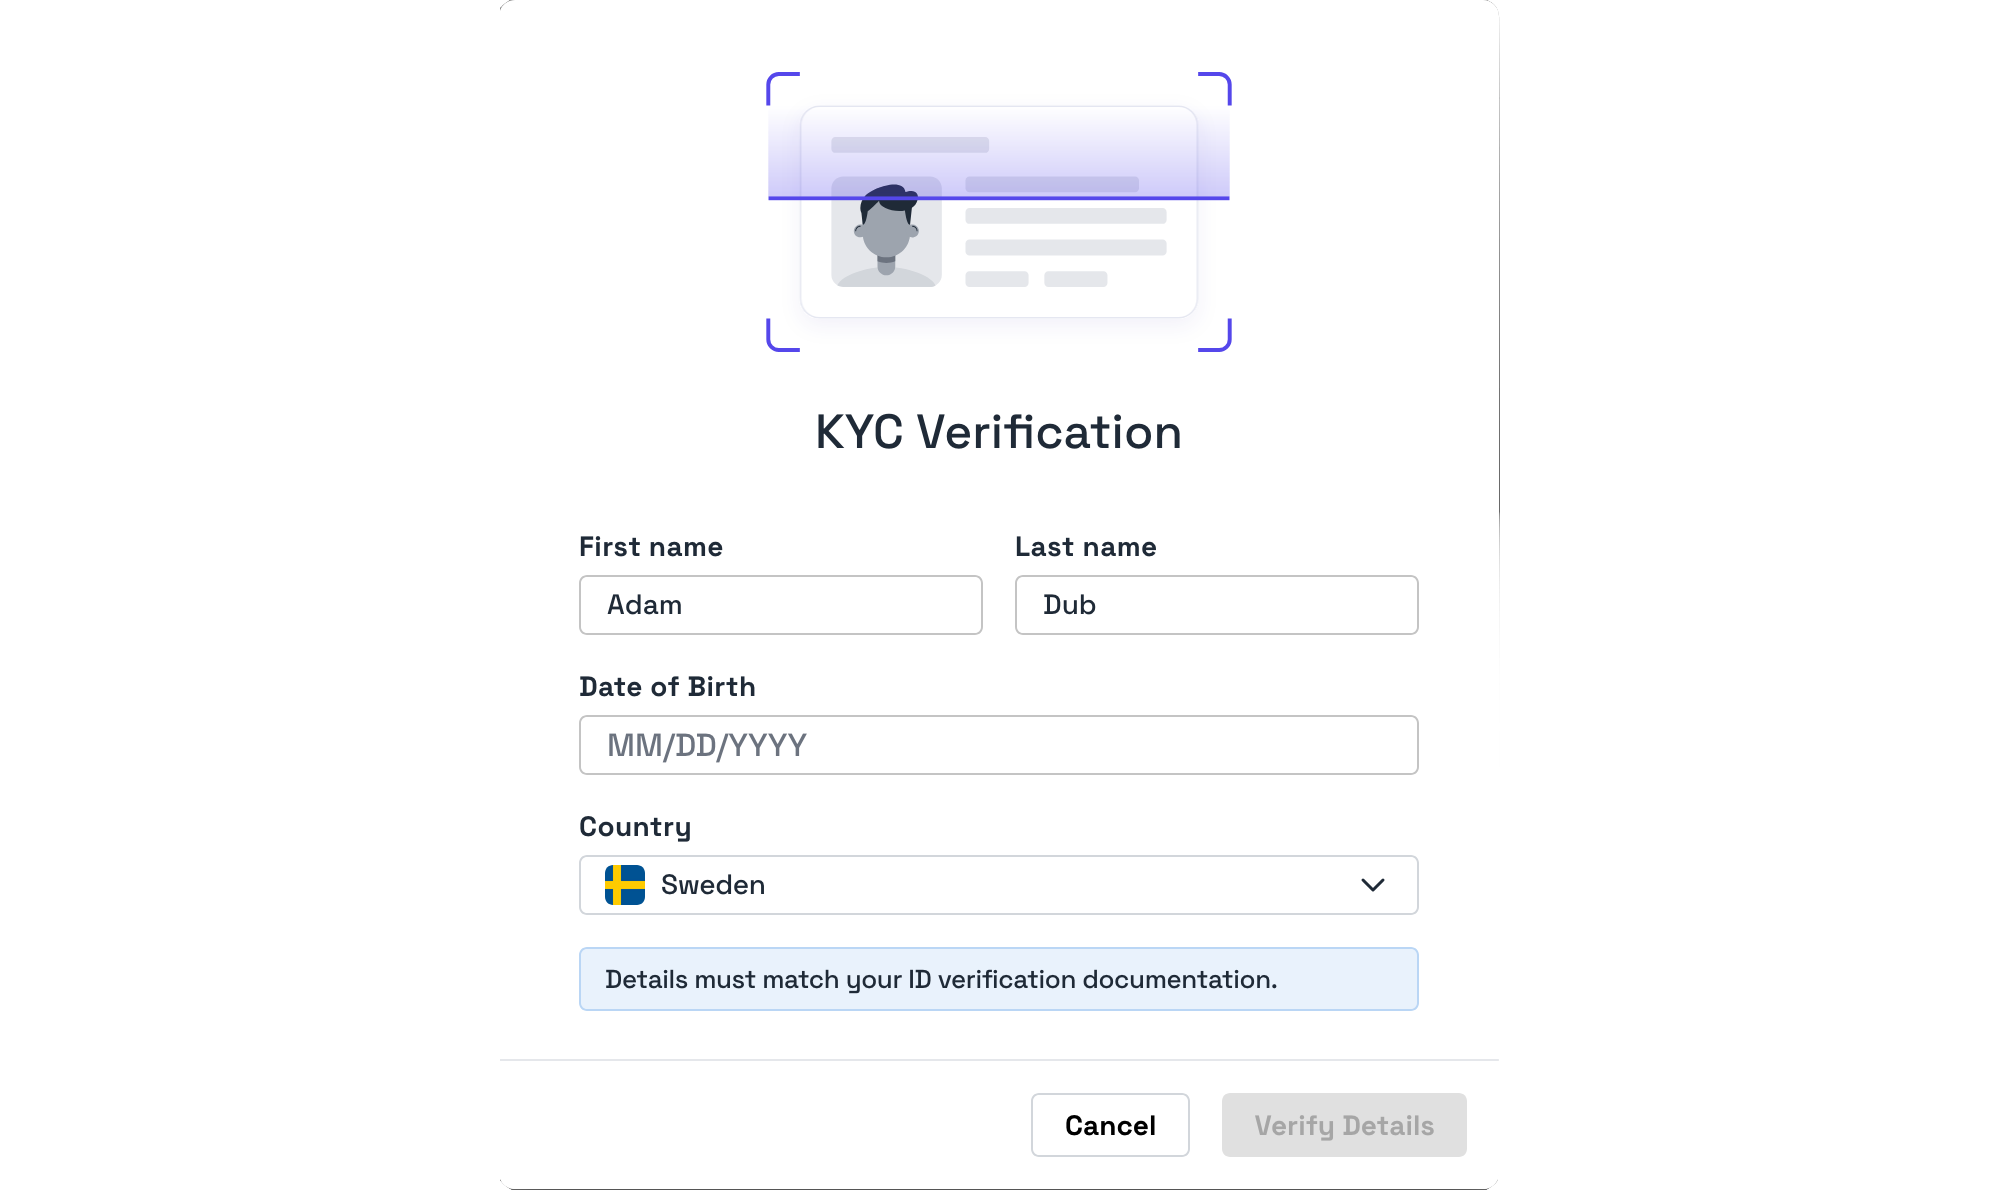2000x1190 pixels.
Task: Focus the First name field containing Adam
Action: tap(780, 605)
